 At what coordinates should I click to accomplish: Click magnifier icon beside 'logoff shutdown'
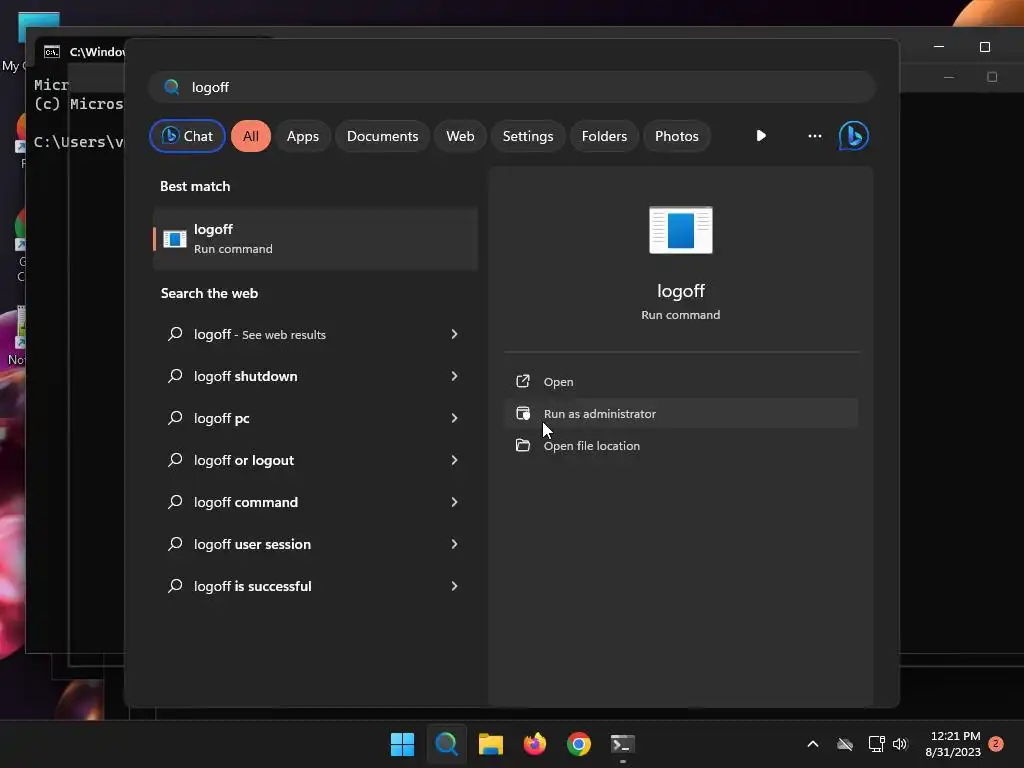click(x=175, y=376)
